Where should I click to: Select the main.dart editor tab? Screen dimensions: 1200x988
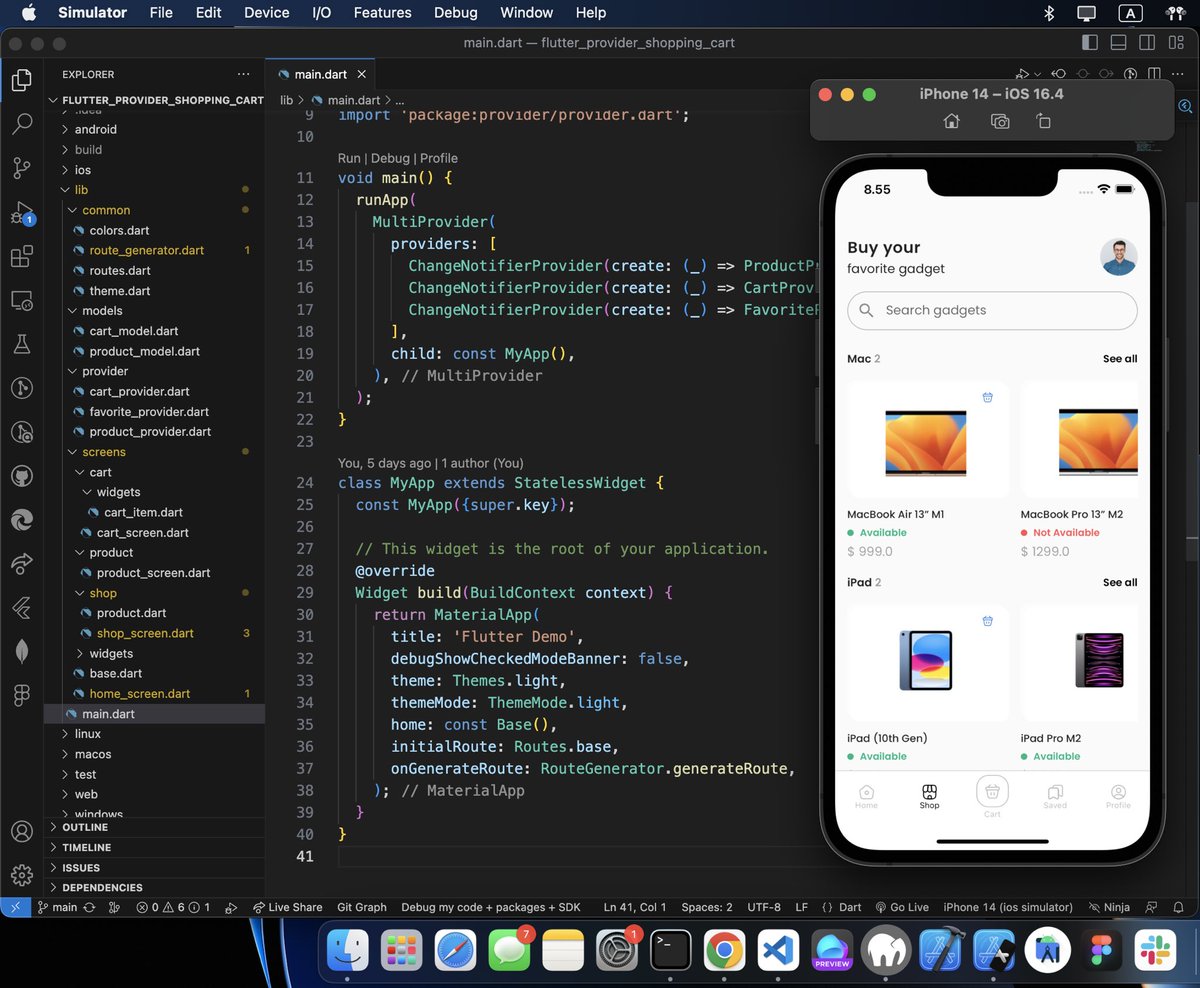(320, 74)
